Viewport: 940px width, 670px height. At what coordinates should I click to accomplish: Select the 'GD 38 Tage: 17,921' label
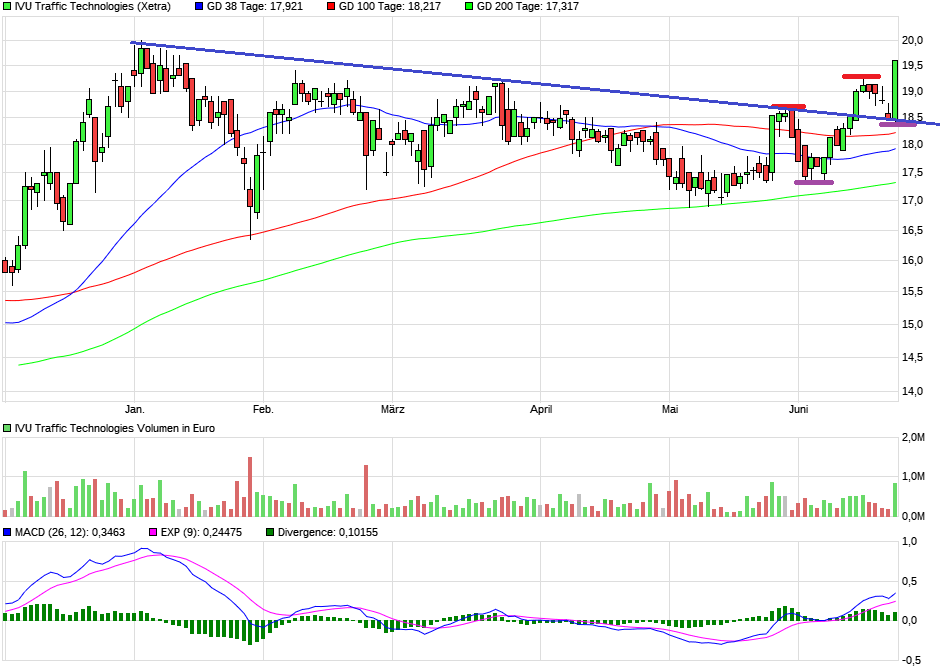pyautogui.click(x=255, y=7)
